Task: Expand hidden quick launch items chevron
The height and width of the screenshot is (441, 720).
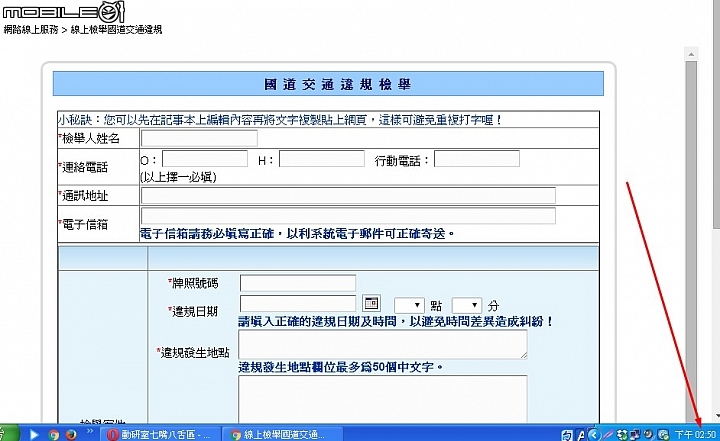Action: tap(90, 432)
